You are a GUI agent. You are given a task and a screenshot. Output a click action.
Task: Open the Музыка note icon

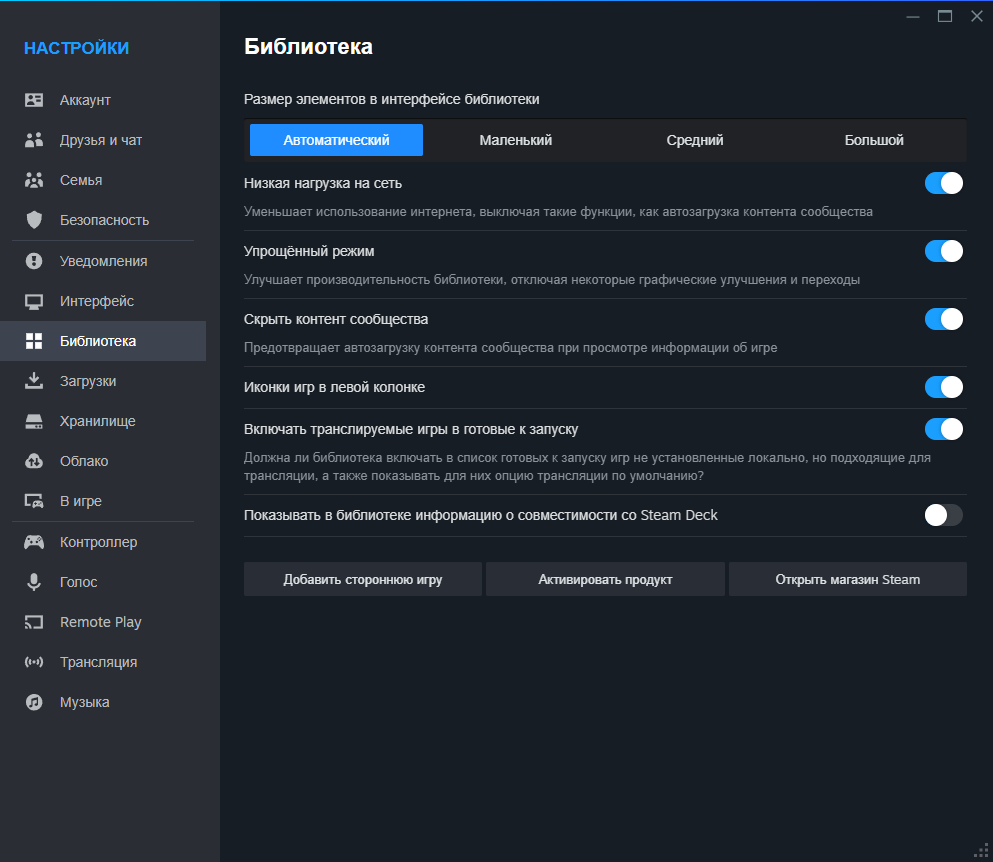point(34,702)
